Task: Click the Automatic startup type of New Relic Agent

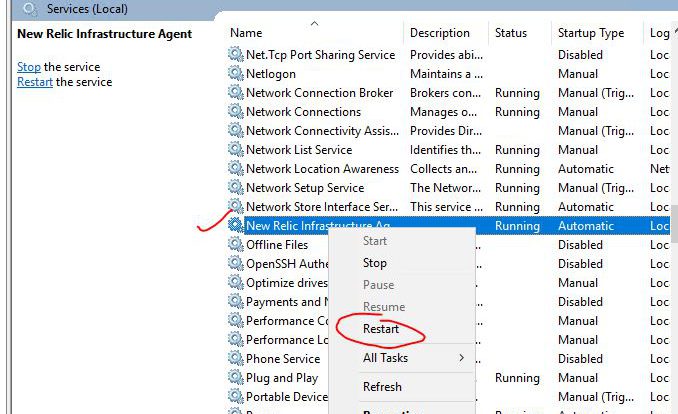Action: pos(586,226)
